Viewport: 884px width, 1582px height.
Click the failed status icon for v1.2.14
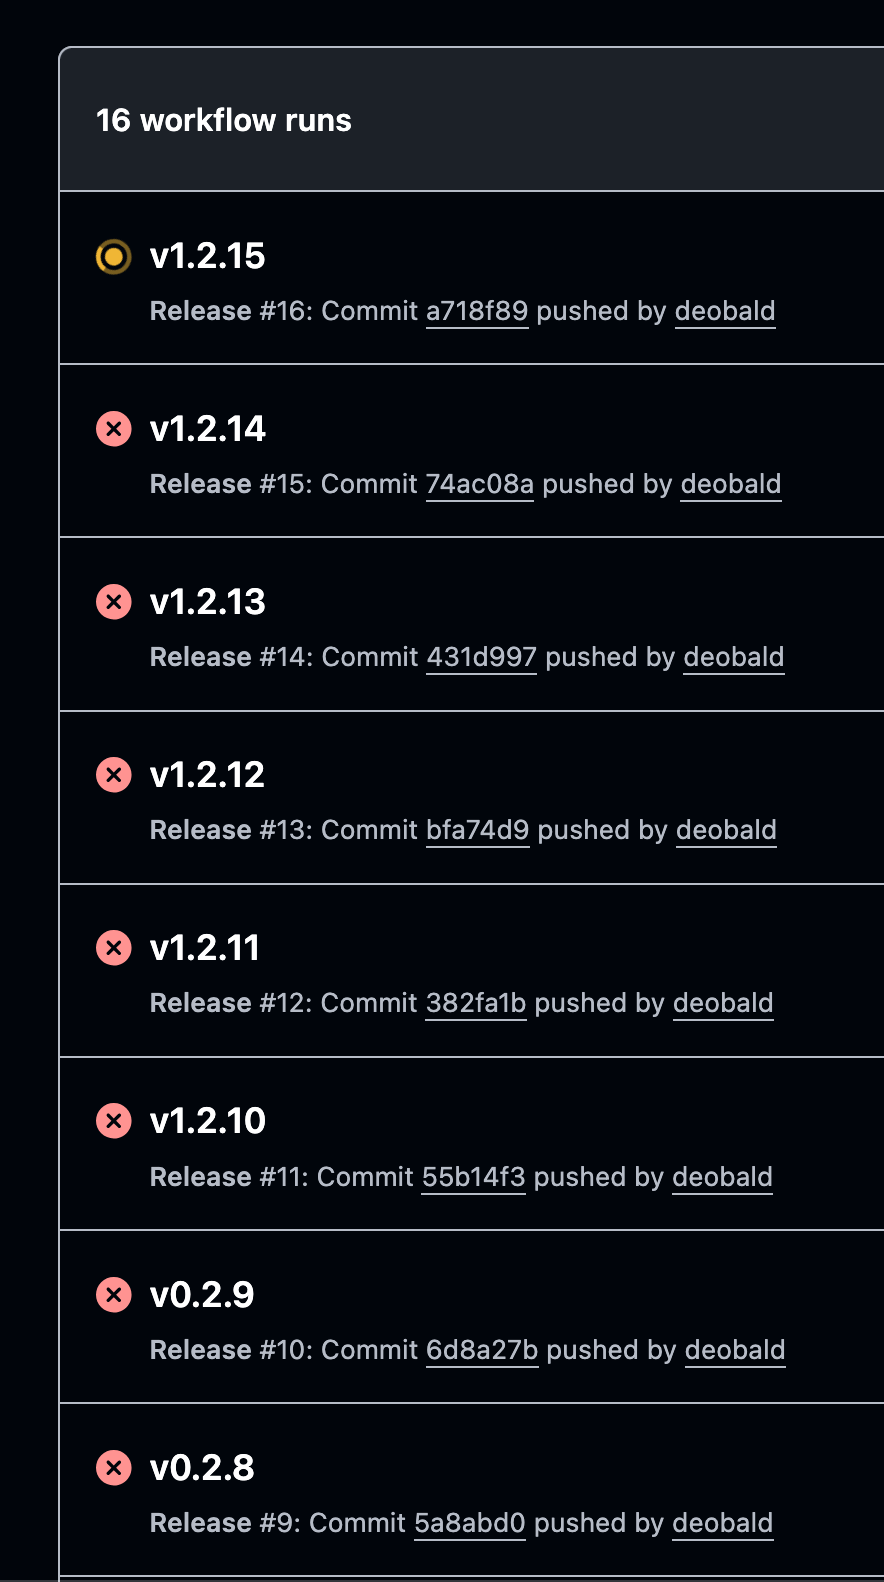(113, 430)
